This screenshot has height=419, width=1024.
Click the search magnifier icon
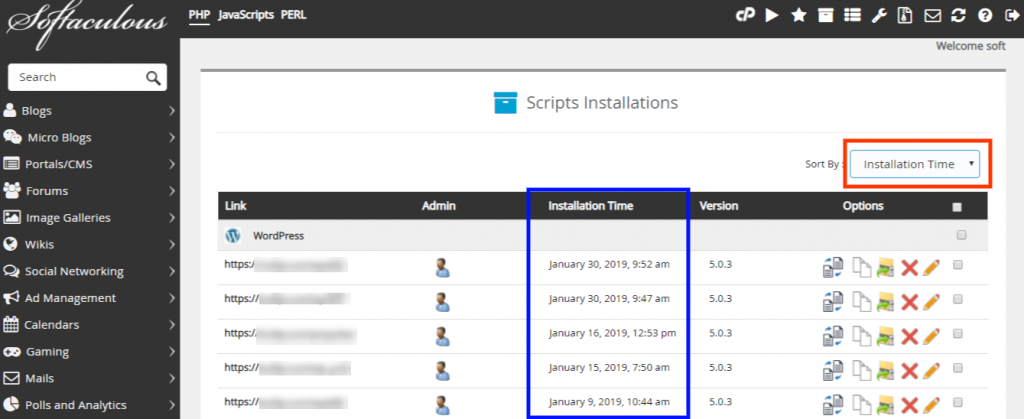(153, 78)
